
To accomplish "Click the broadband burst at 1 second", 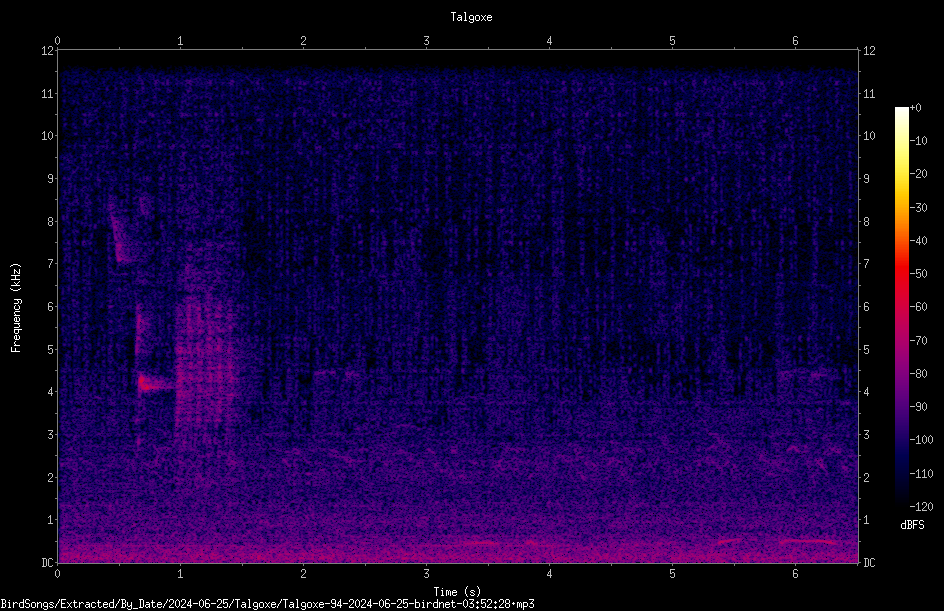I will tap(203, 361).
